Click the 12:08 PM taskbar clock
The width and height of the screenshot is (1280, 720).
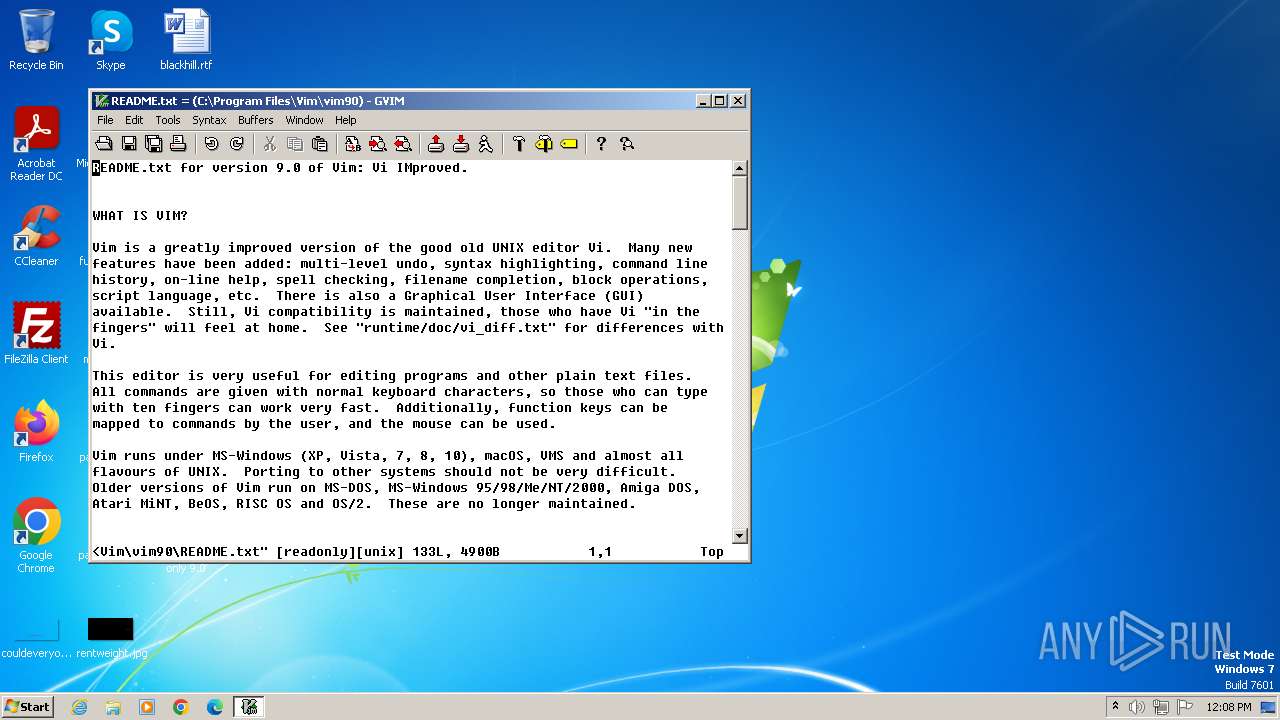tap(1231, 707)
